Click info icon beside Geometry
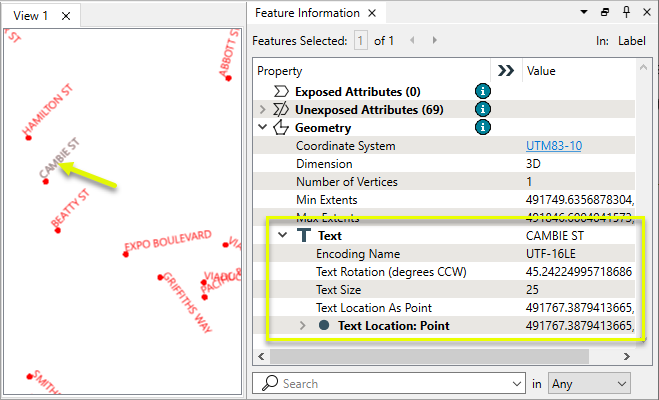This screenshot has height=400, width=659. 483,127
